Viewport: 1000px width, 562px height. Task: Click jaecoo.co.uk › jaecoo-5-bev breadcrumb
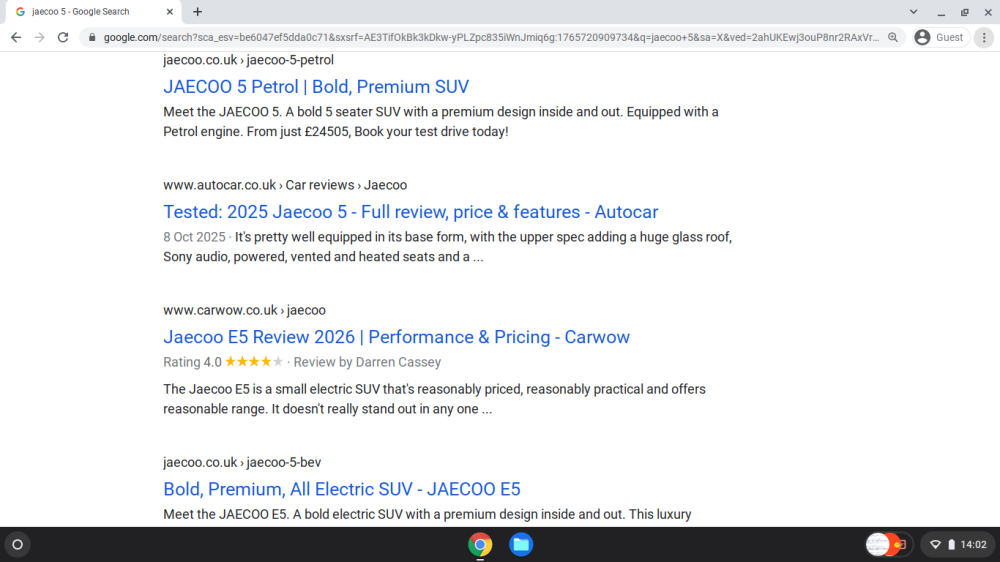[x=242, y=462]
